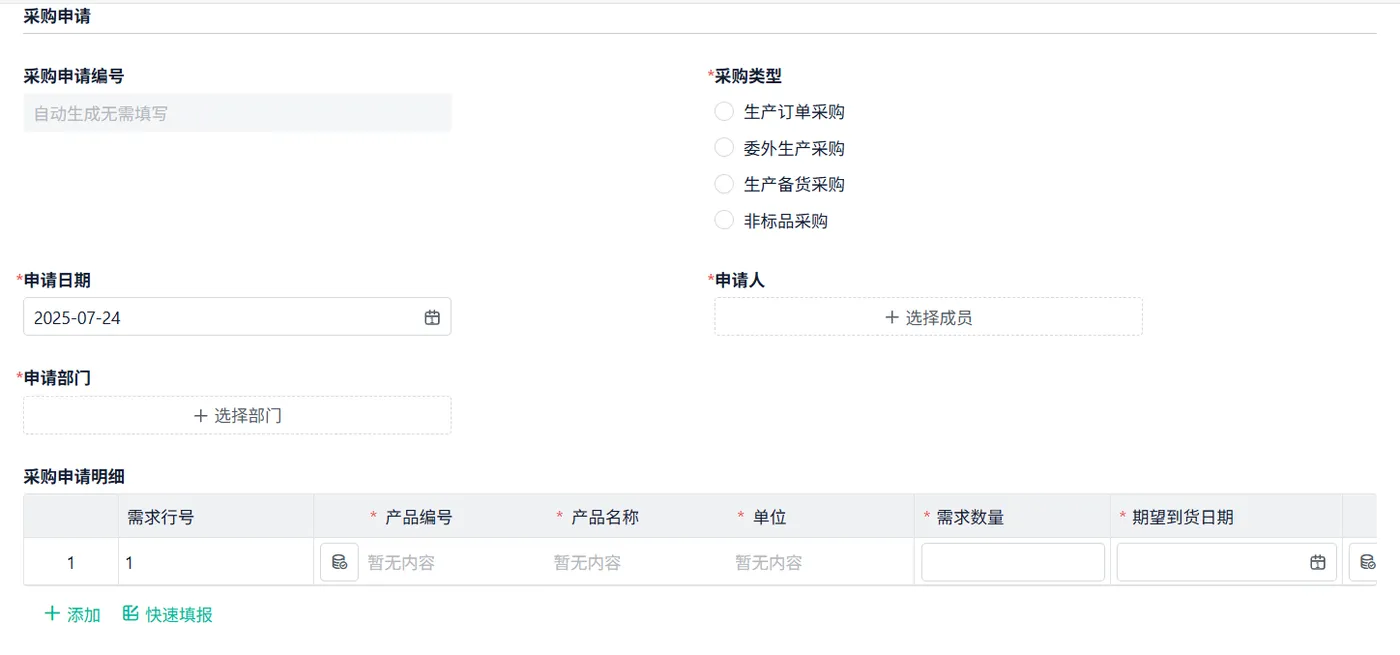The height and width of the screenshot is (655, 1400).
Task: Click the 添加 row link
Action: (83, 615)
